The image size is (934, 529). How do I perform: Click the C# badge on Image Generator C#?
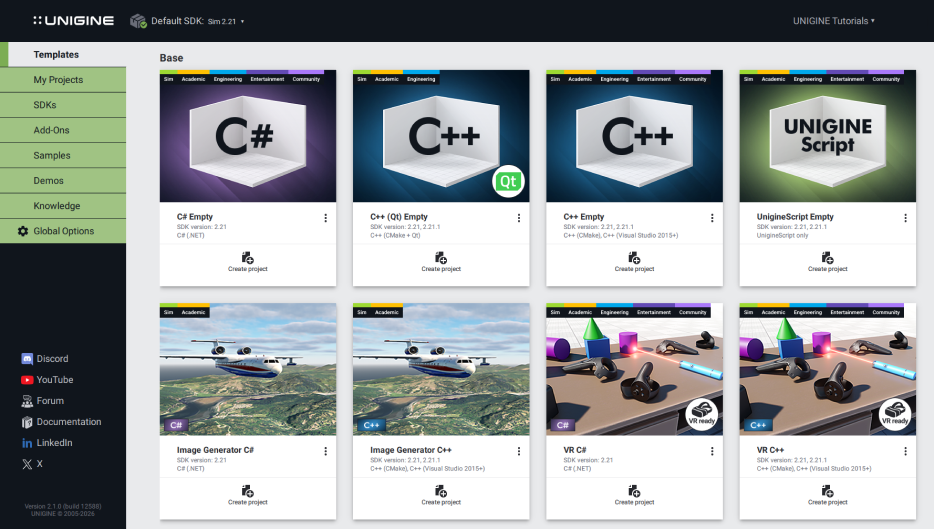176,425
